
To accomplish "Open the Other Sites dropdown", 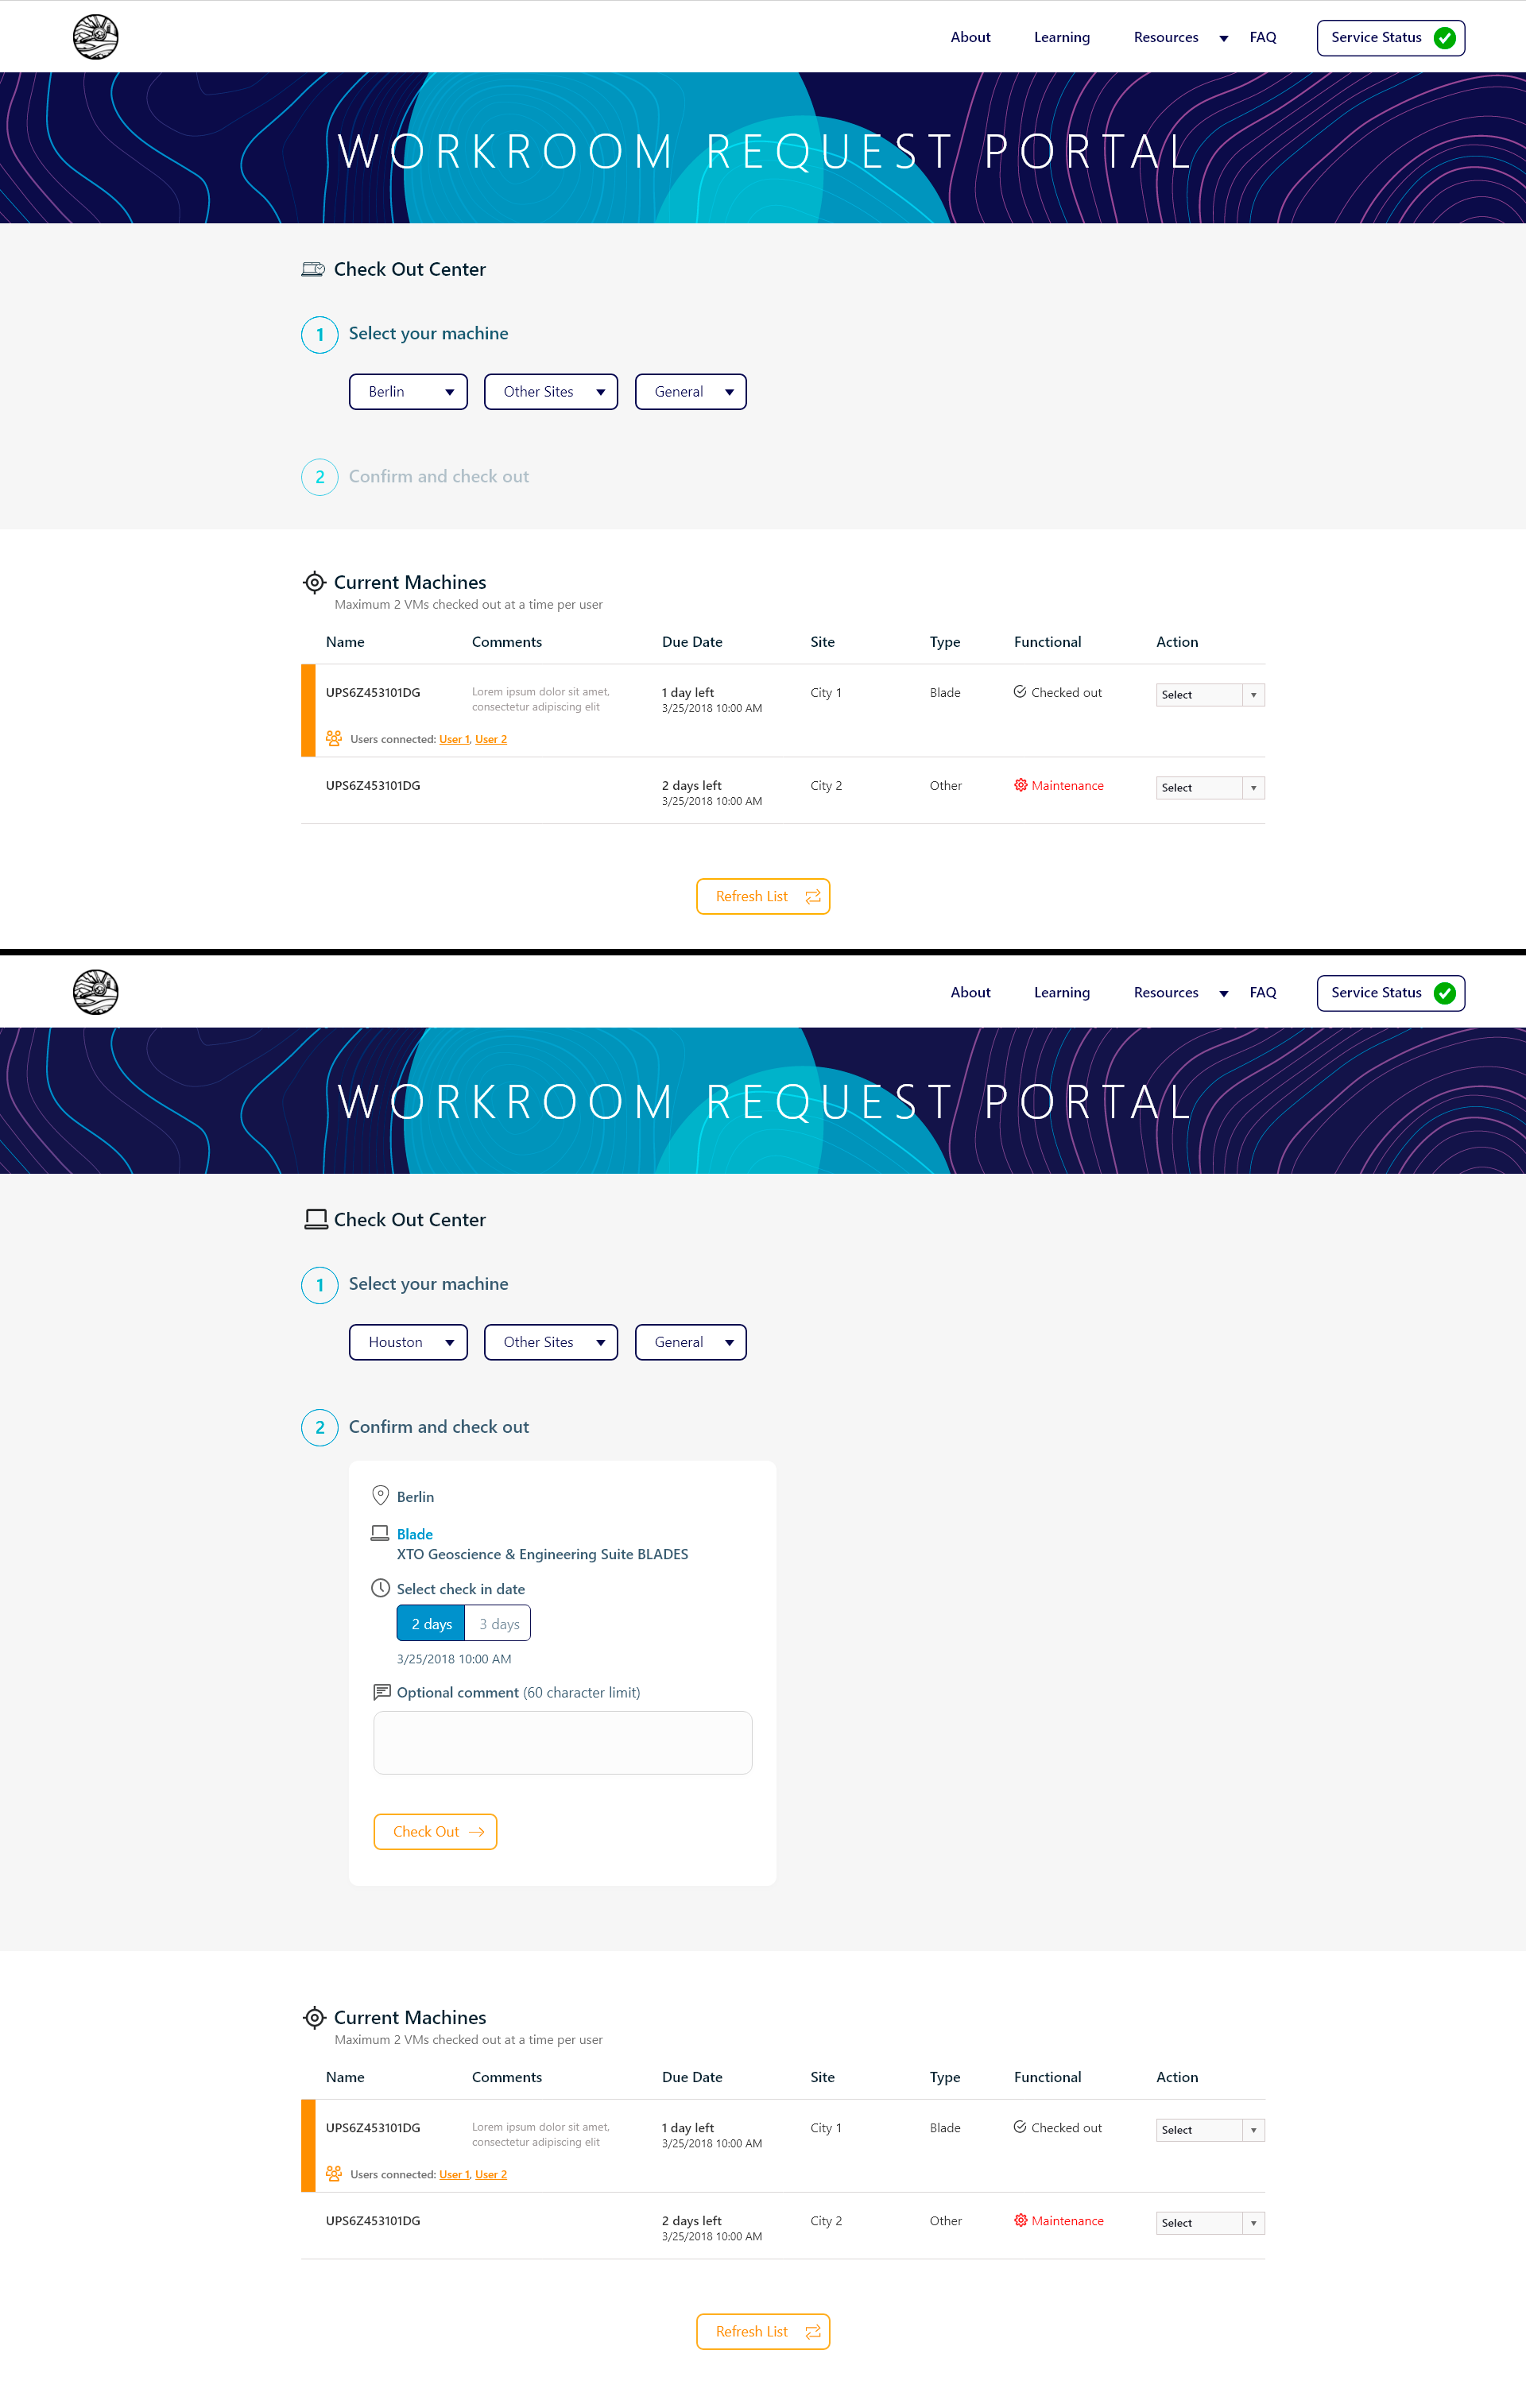I will [x=550, y=391].
